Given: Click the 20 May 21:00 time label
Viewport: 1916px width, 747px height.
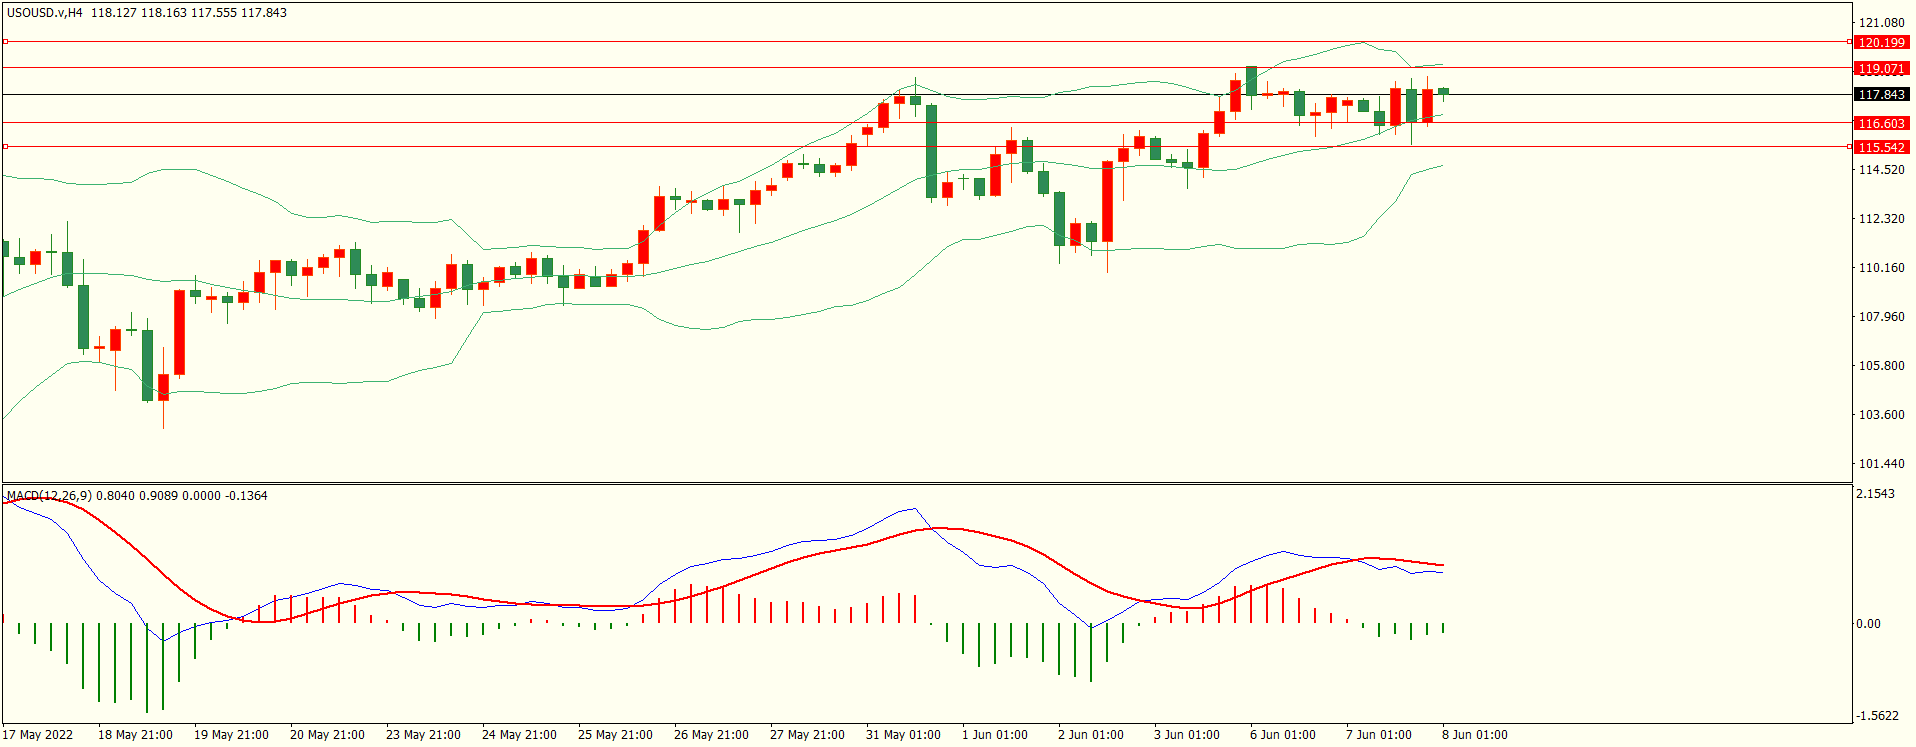Looking at the screenshot, I should pos(327,735).
